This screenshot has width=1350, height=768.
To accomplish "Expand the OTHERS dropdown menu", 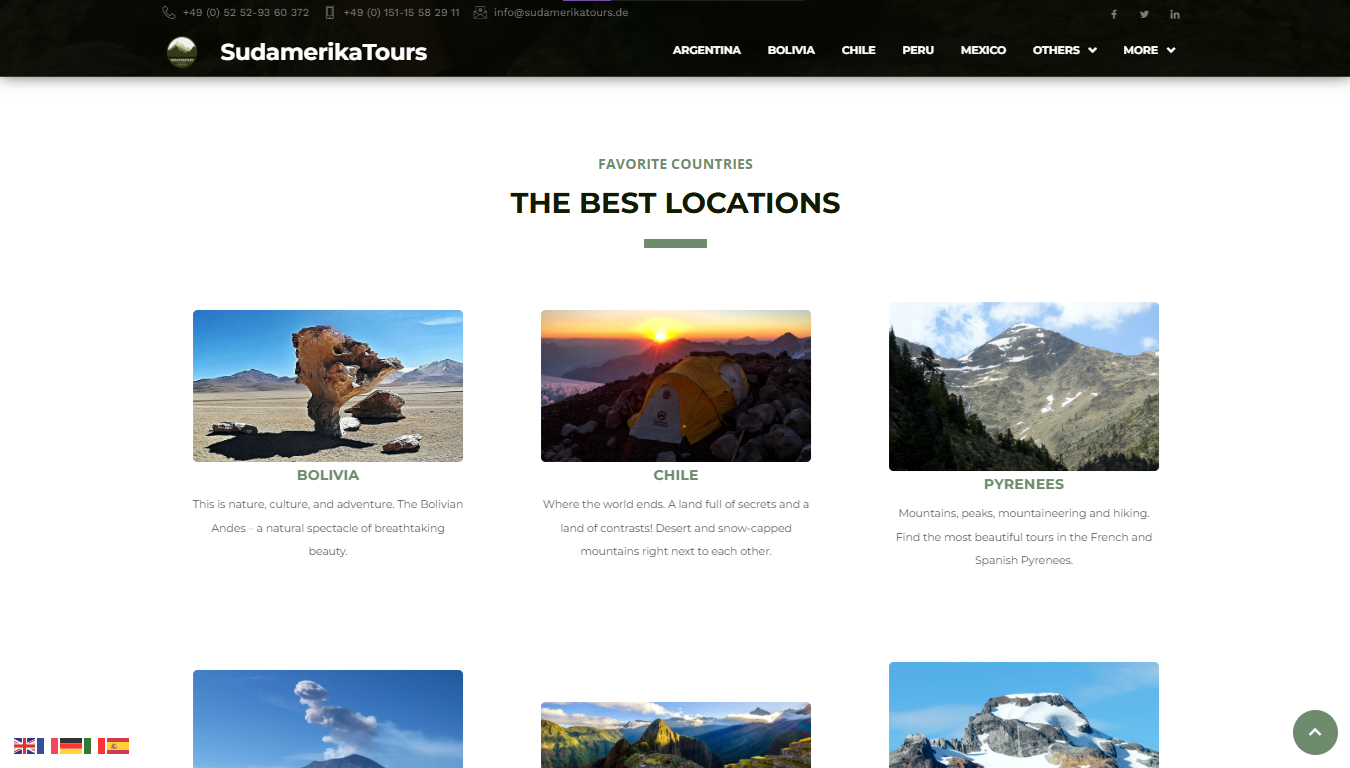I will pos(1065,50).
